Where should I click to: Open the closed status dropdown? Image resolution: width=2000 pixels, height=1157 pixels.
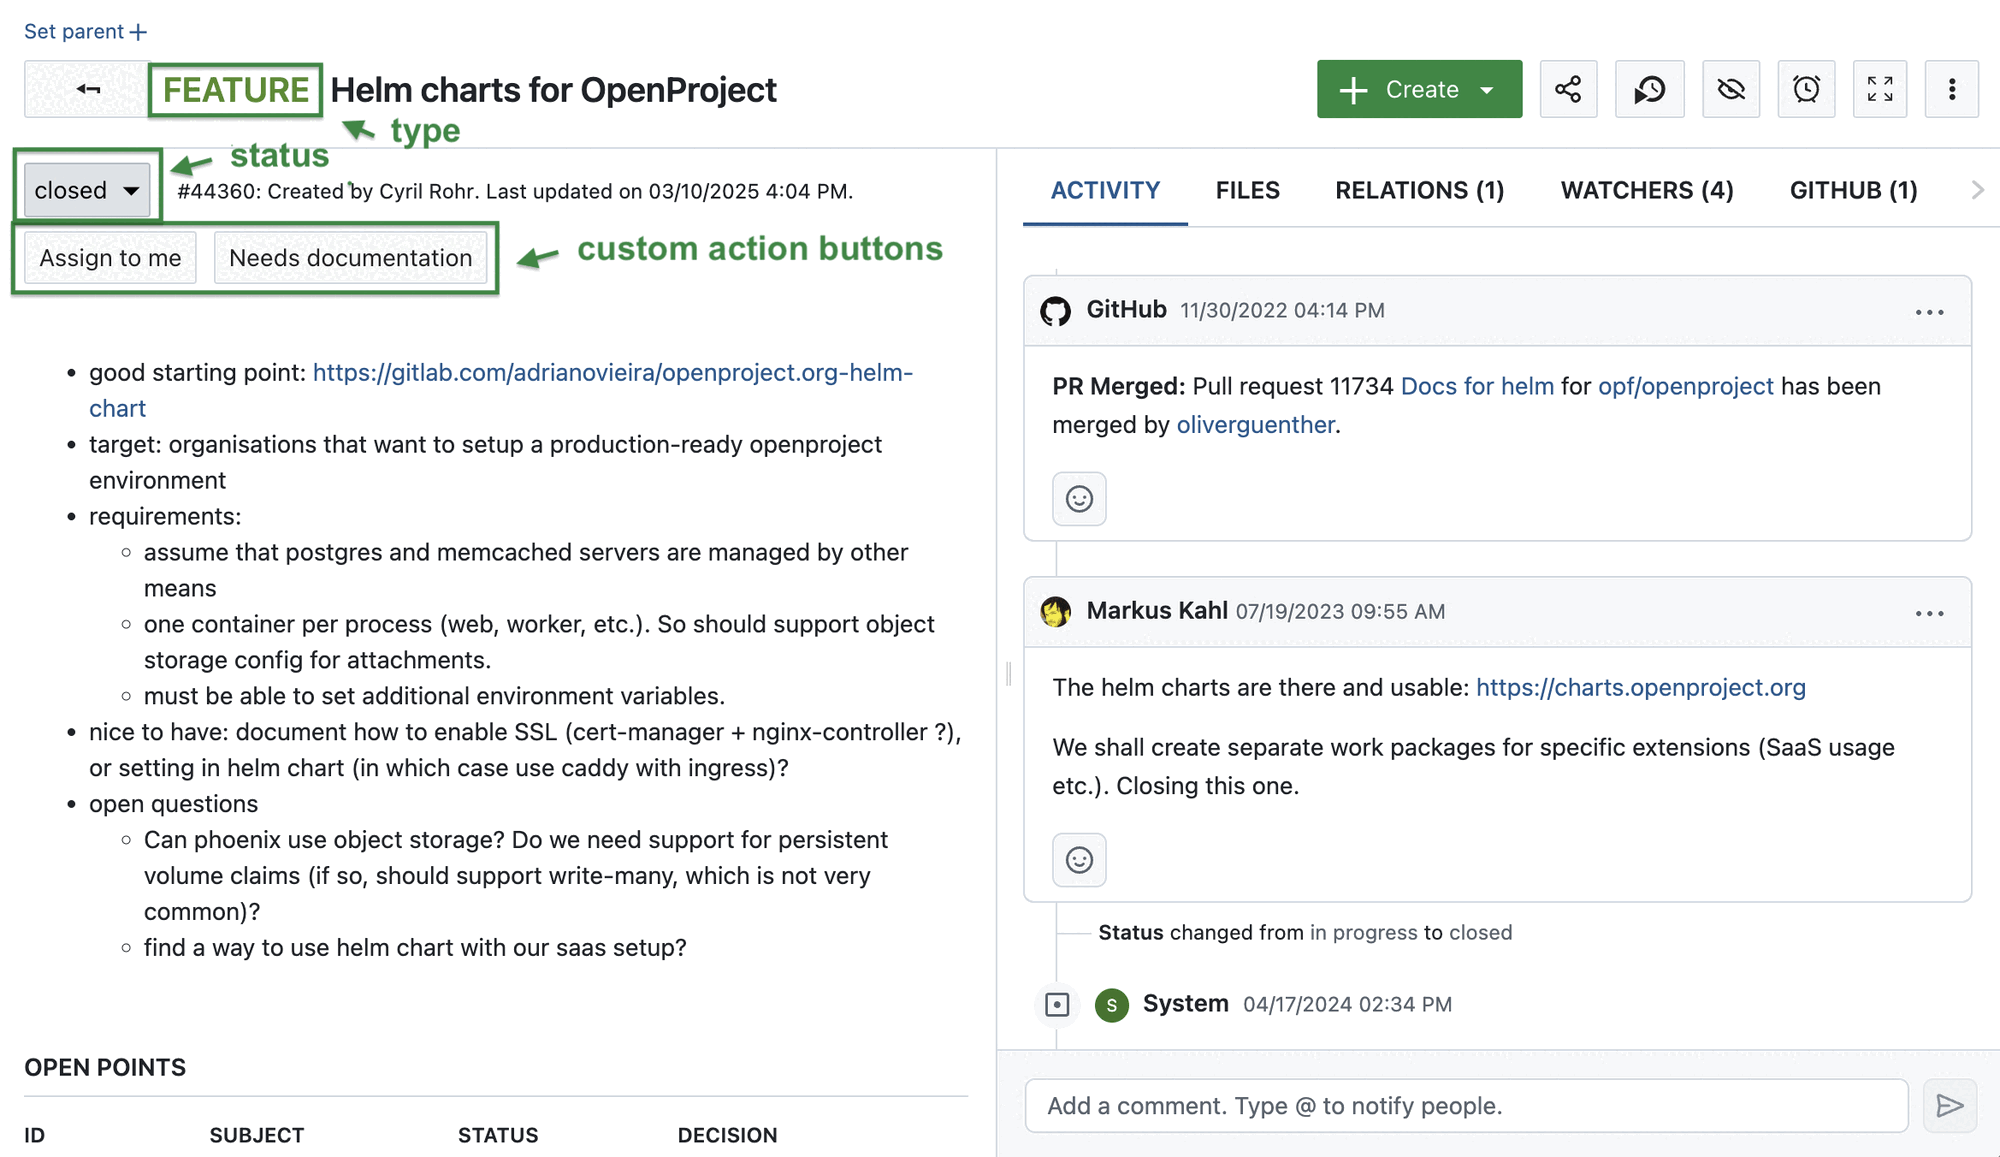tap(87, 189)
